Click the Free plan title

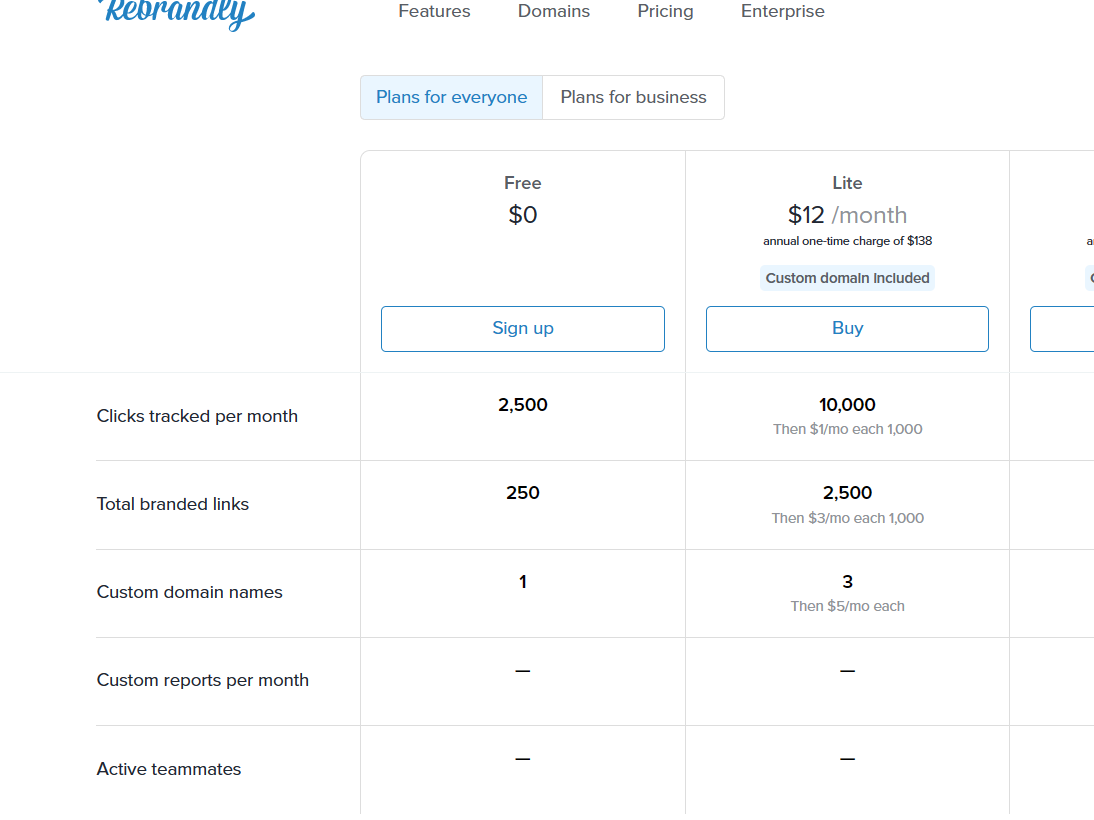(x=523, y=183)
